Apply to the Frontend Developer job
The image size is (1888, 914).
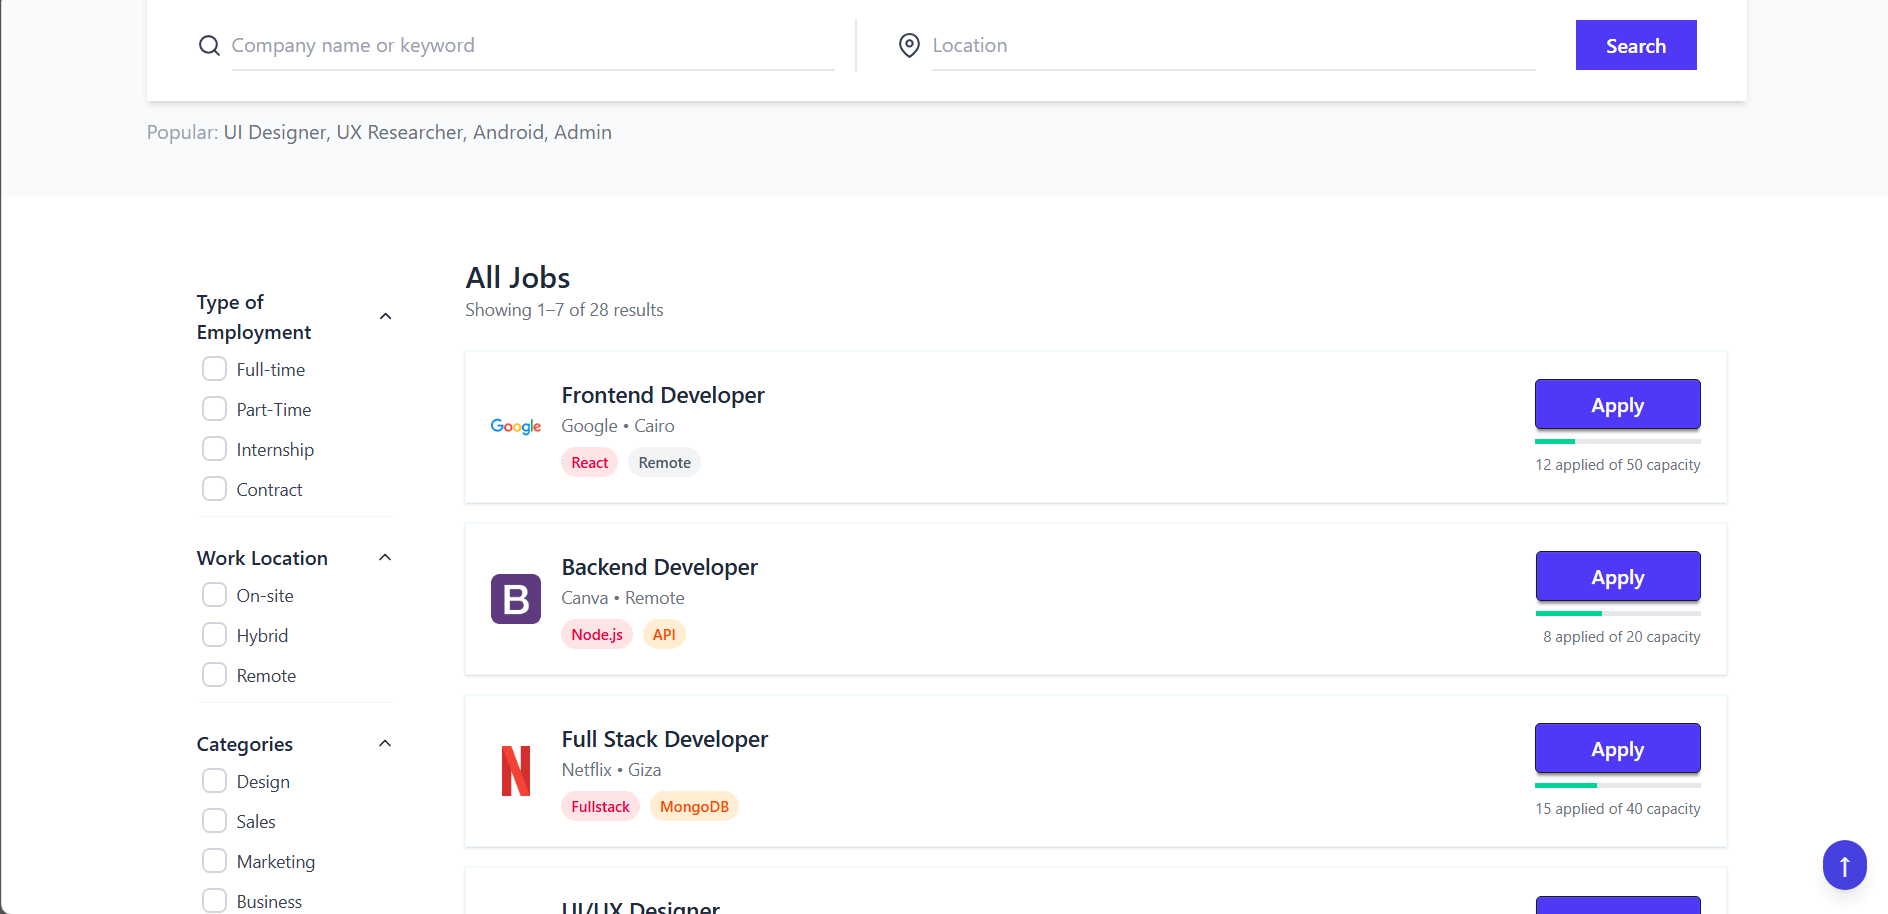pos(1617,405)
